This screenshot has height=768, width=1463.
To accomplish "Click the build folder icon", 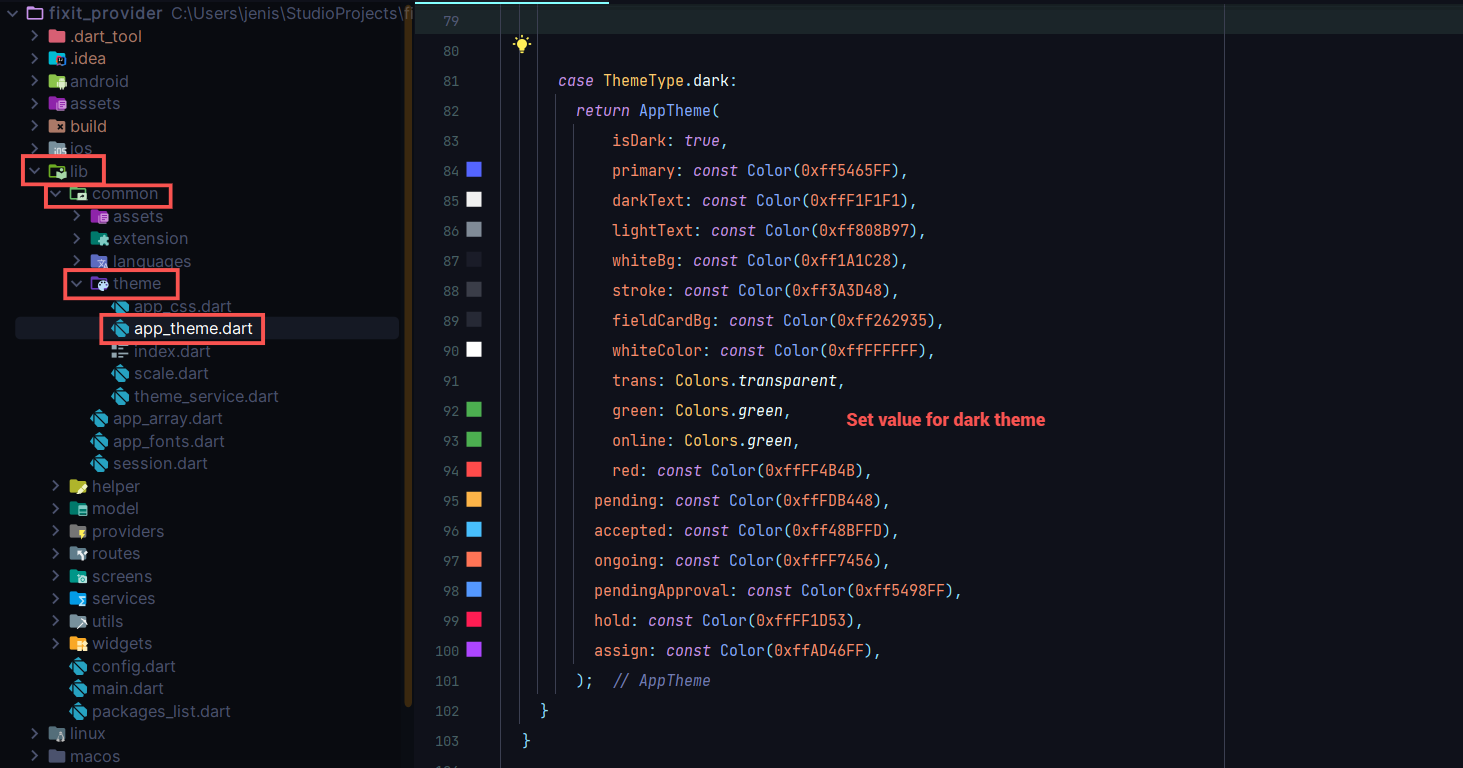I will tap(57, 127).
